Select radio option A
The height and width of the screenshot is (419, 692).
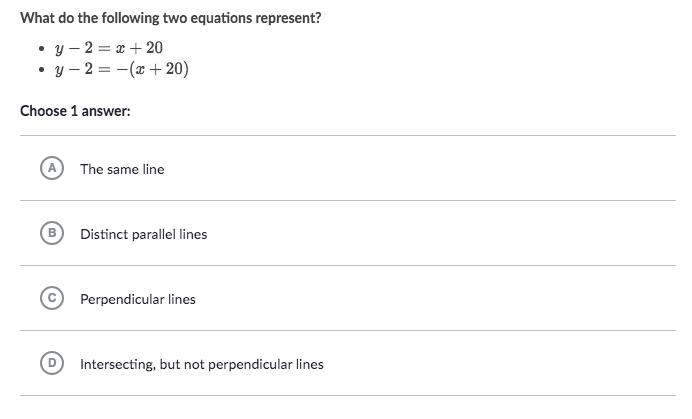point(51,168)
